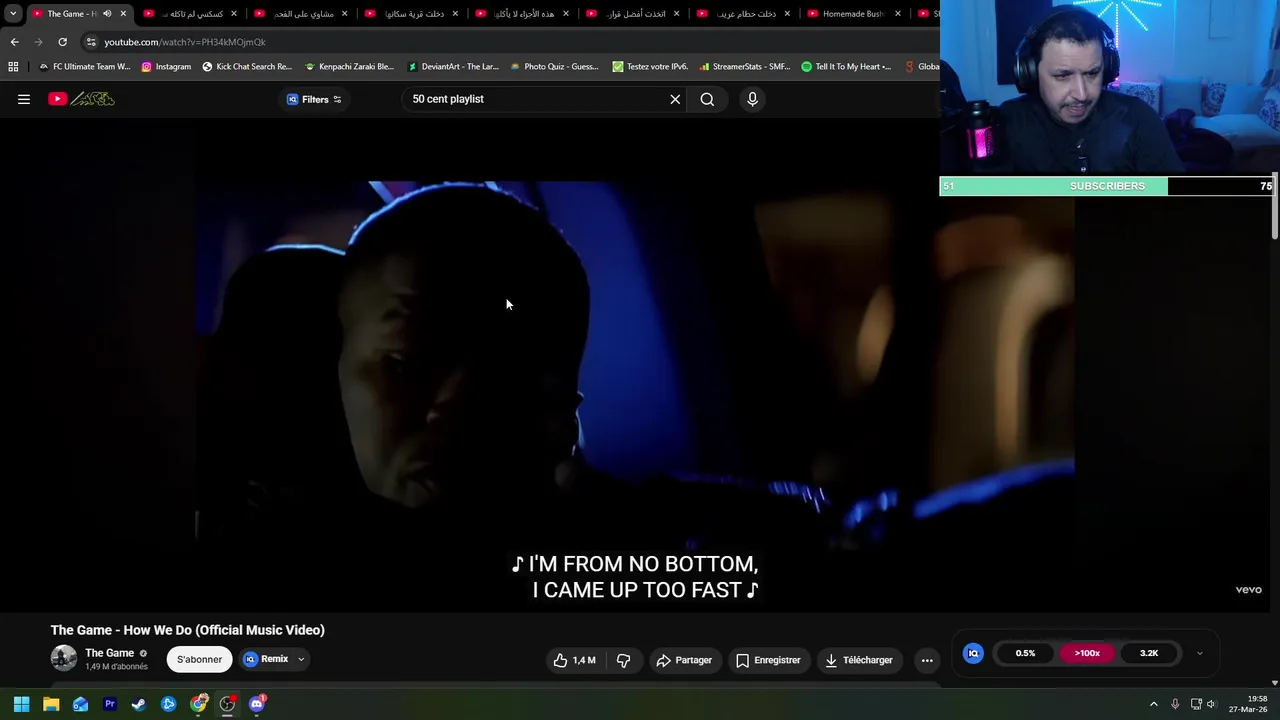Open the system tray volume icon

click(x=1211, y=704)
